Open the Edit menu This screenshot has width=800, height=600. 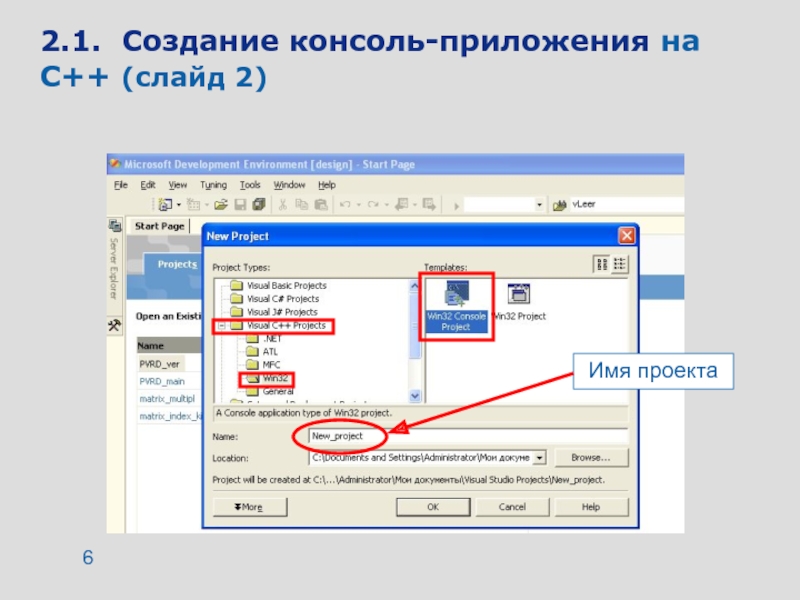point(148,185)
